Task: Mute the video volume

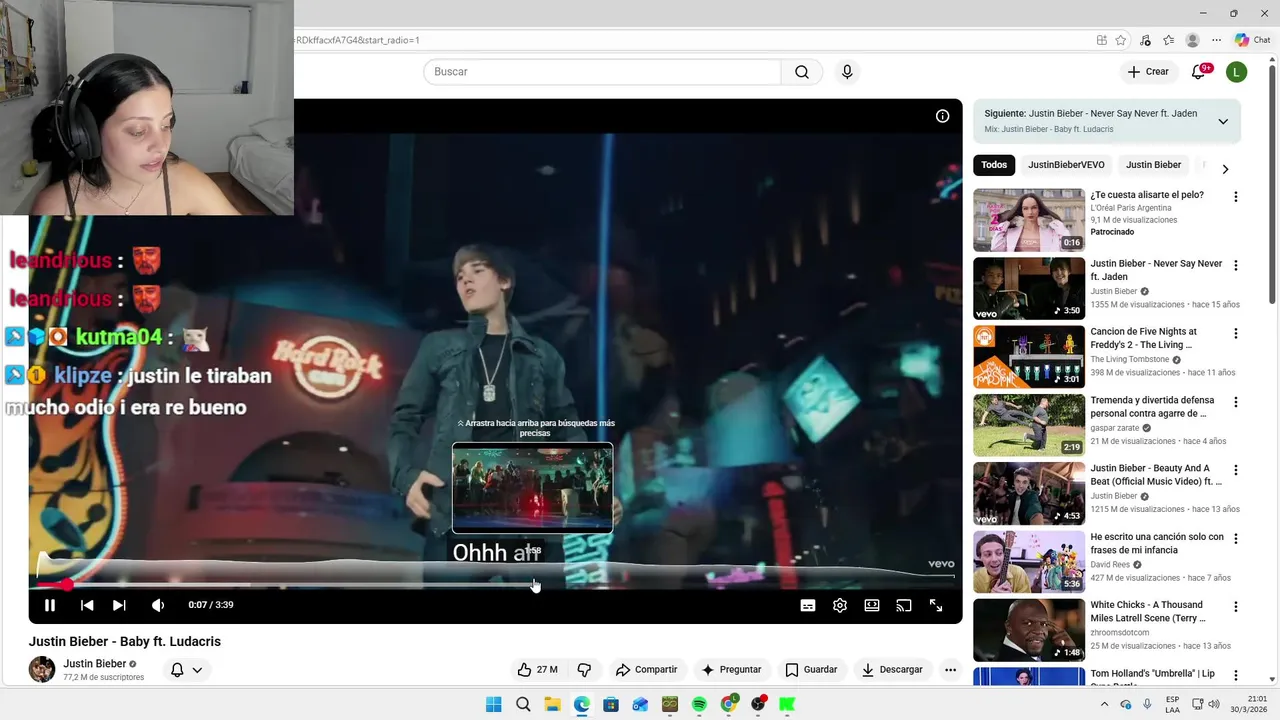Action: tap(157, 605)
